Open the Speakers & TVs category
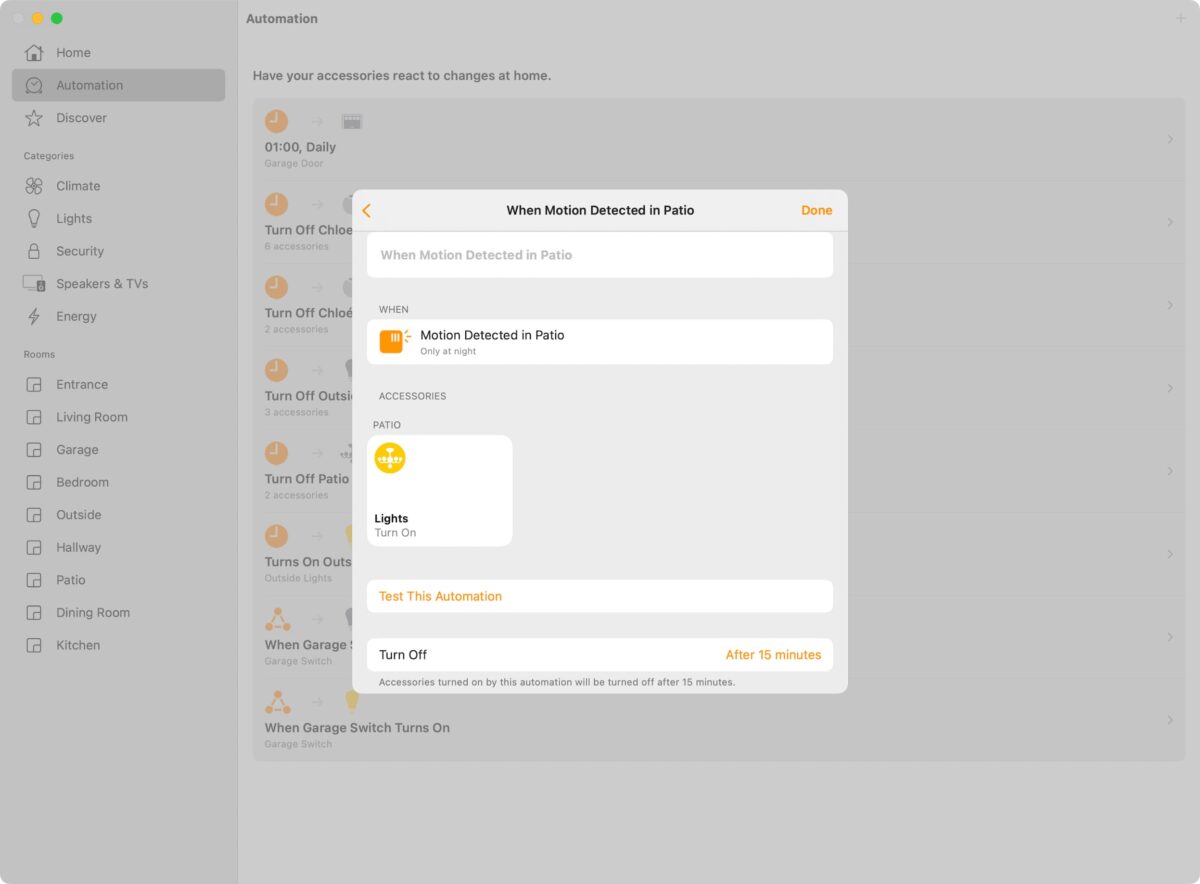This screenshot has height=884, width=1200. pyautogui.click(x=118, y=284)
